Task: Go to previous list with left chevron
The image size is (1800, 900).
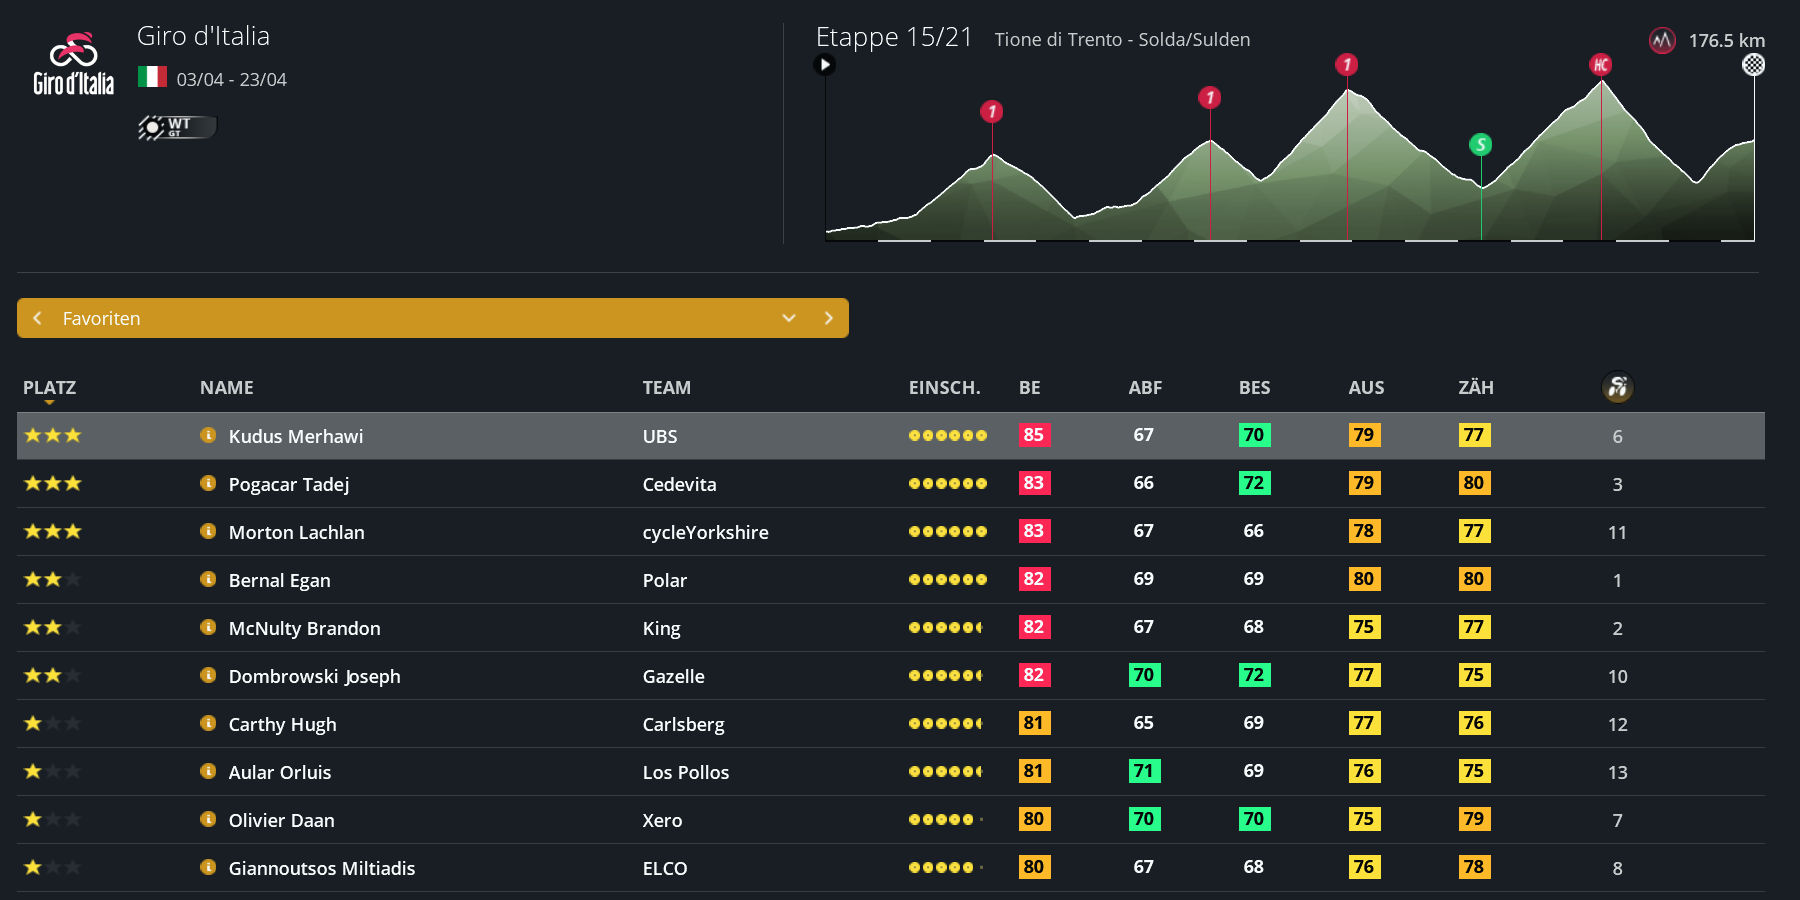Action: pyautogui.click(x=38, y=318)
